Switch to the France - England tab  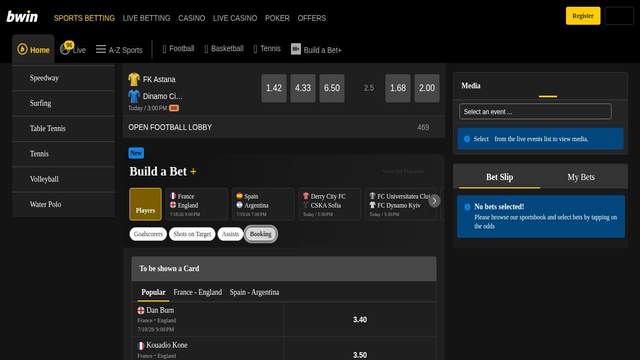[198, 292]
